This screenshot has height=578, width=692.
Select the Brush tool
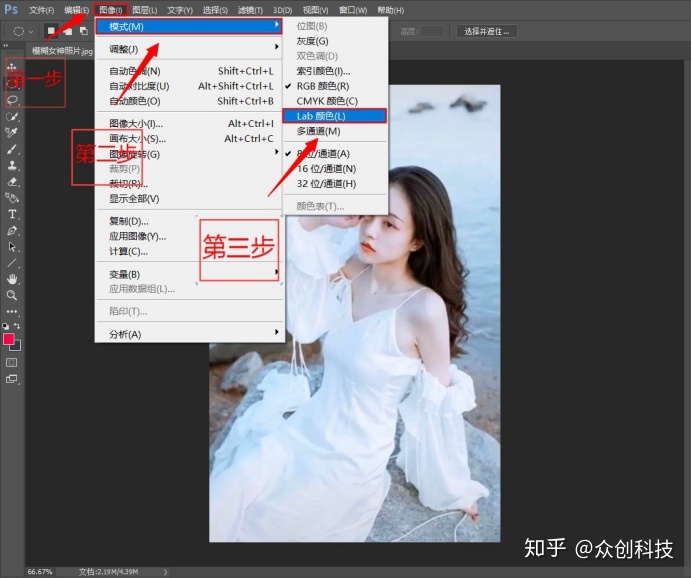pyautogui.click(x=12, y=149)
